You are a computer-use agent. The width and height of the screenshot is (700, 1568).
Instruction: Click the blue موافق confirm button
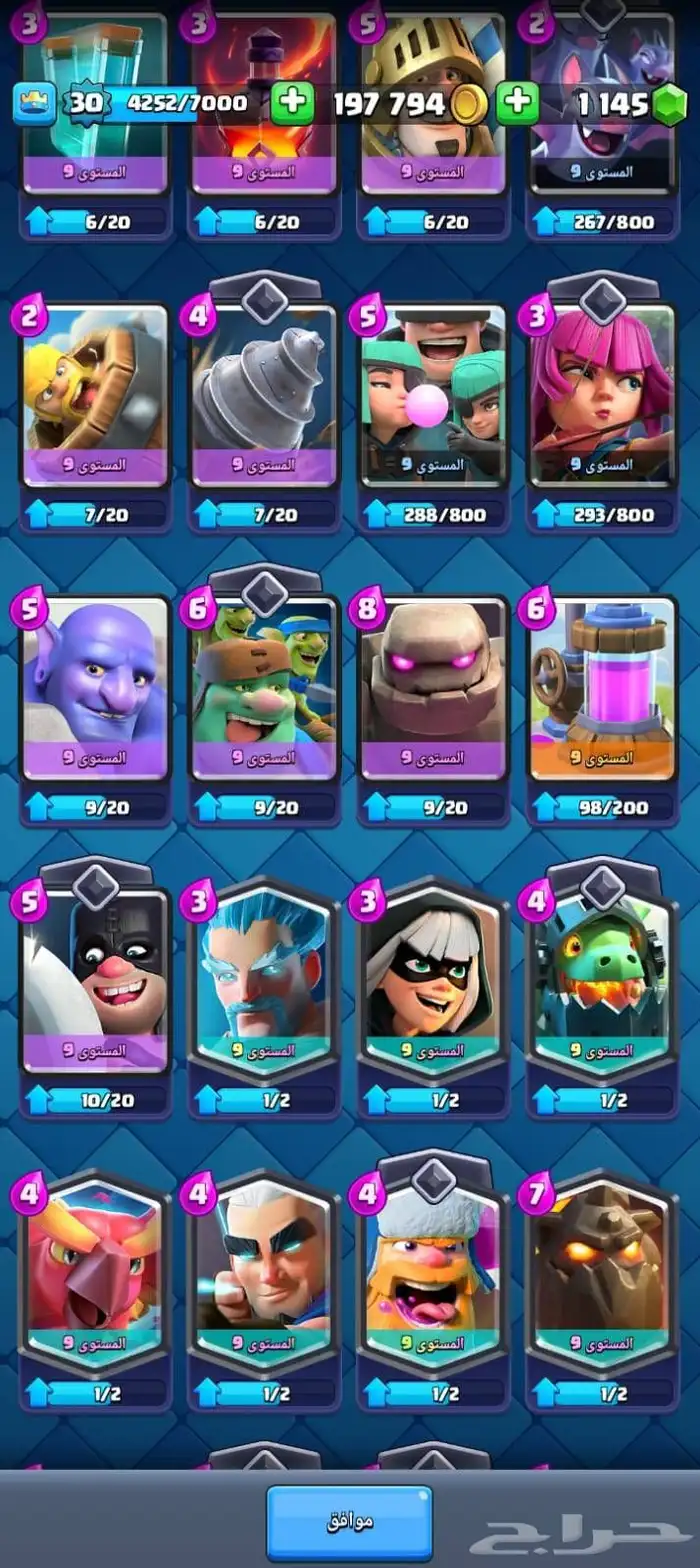[349, 1521]
